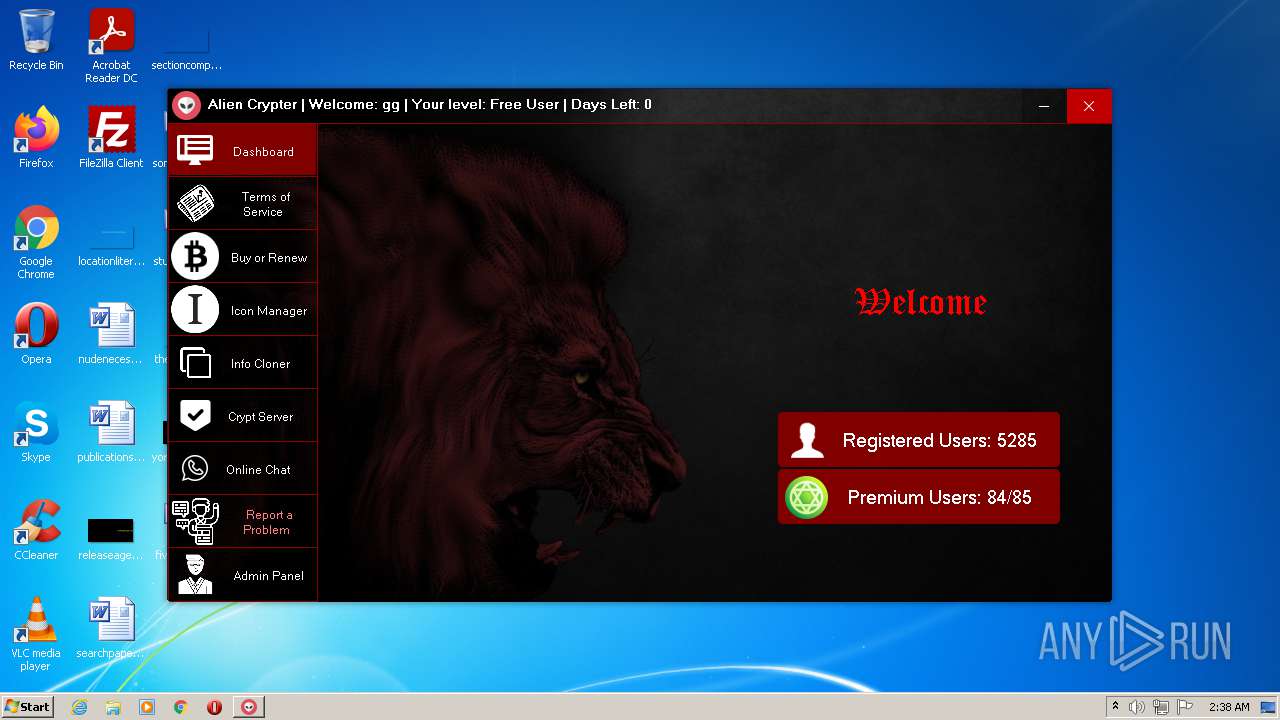
Task: Select the Skype desktop shortcut
Action: pyautogui.click(x=36, y=432)
